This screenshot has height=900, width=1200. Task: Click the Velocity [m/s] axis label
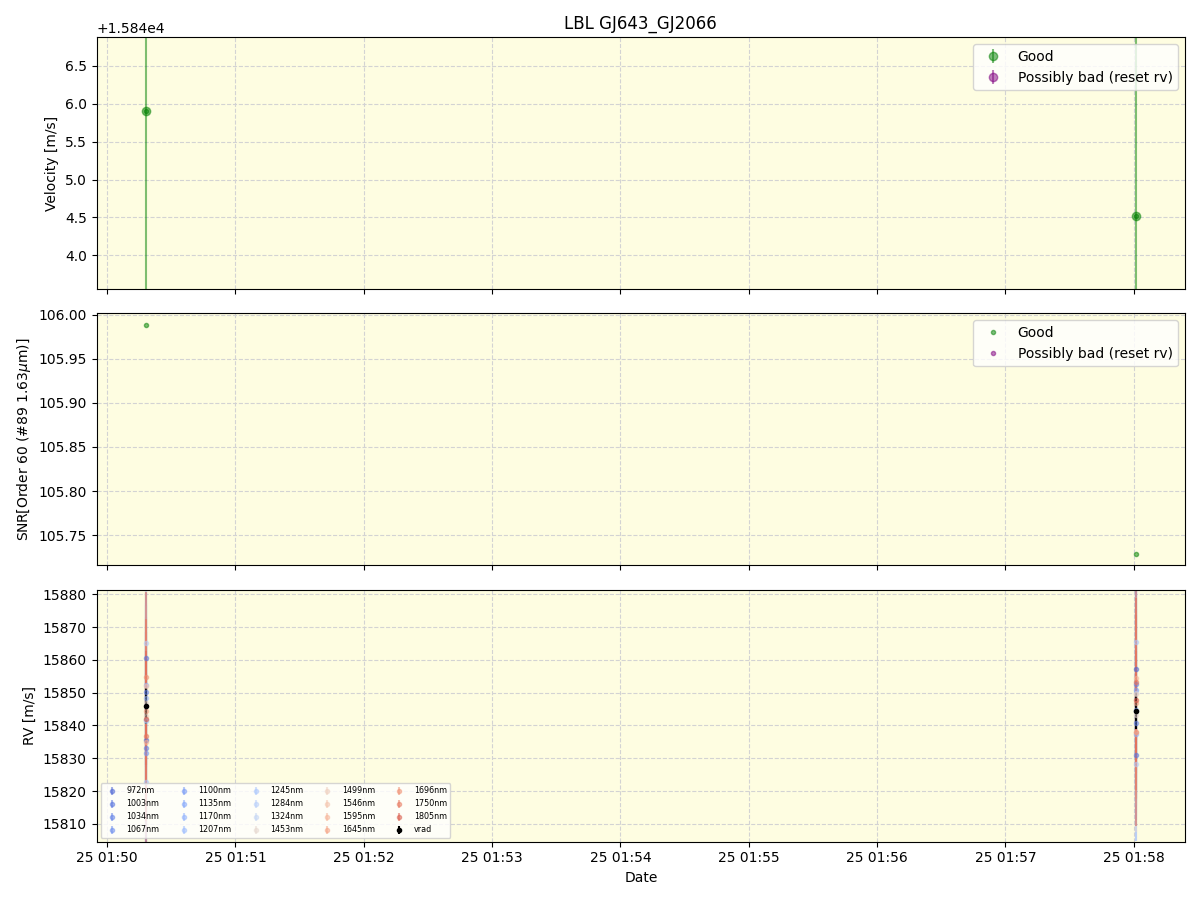tap(51, 163)
